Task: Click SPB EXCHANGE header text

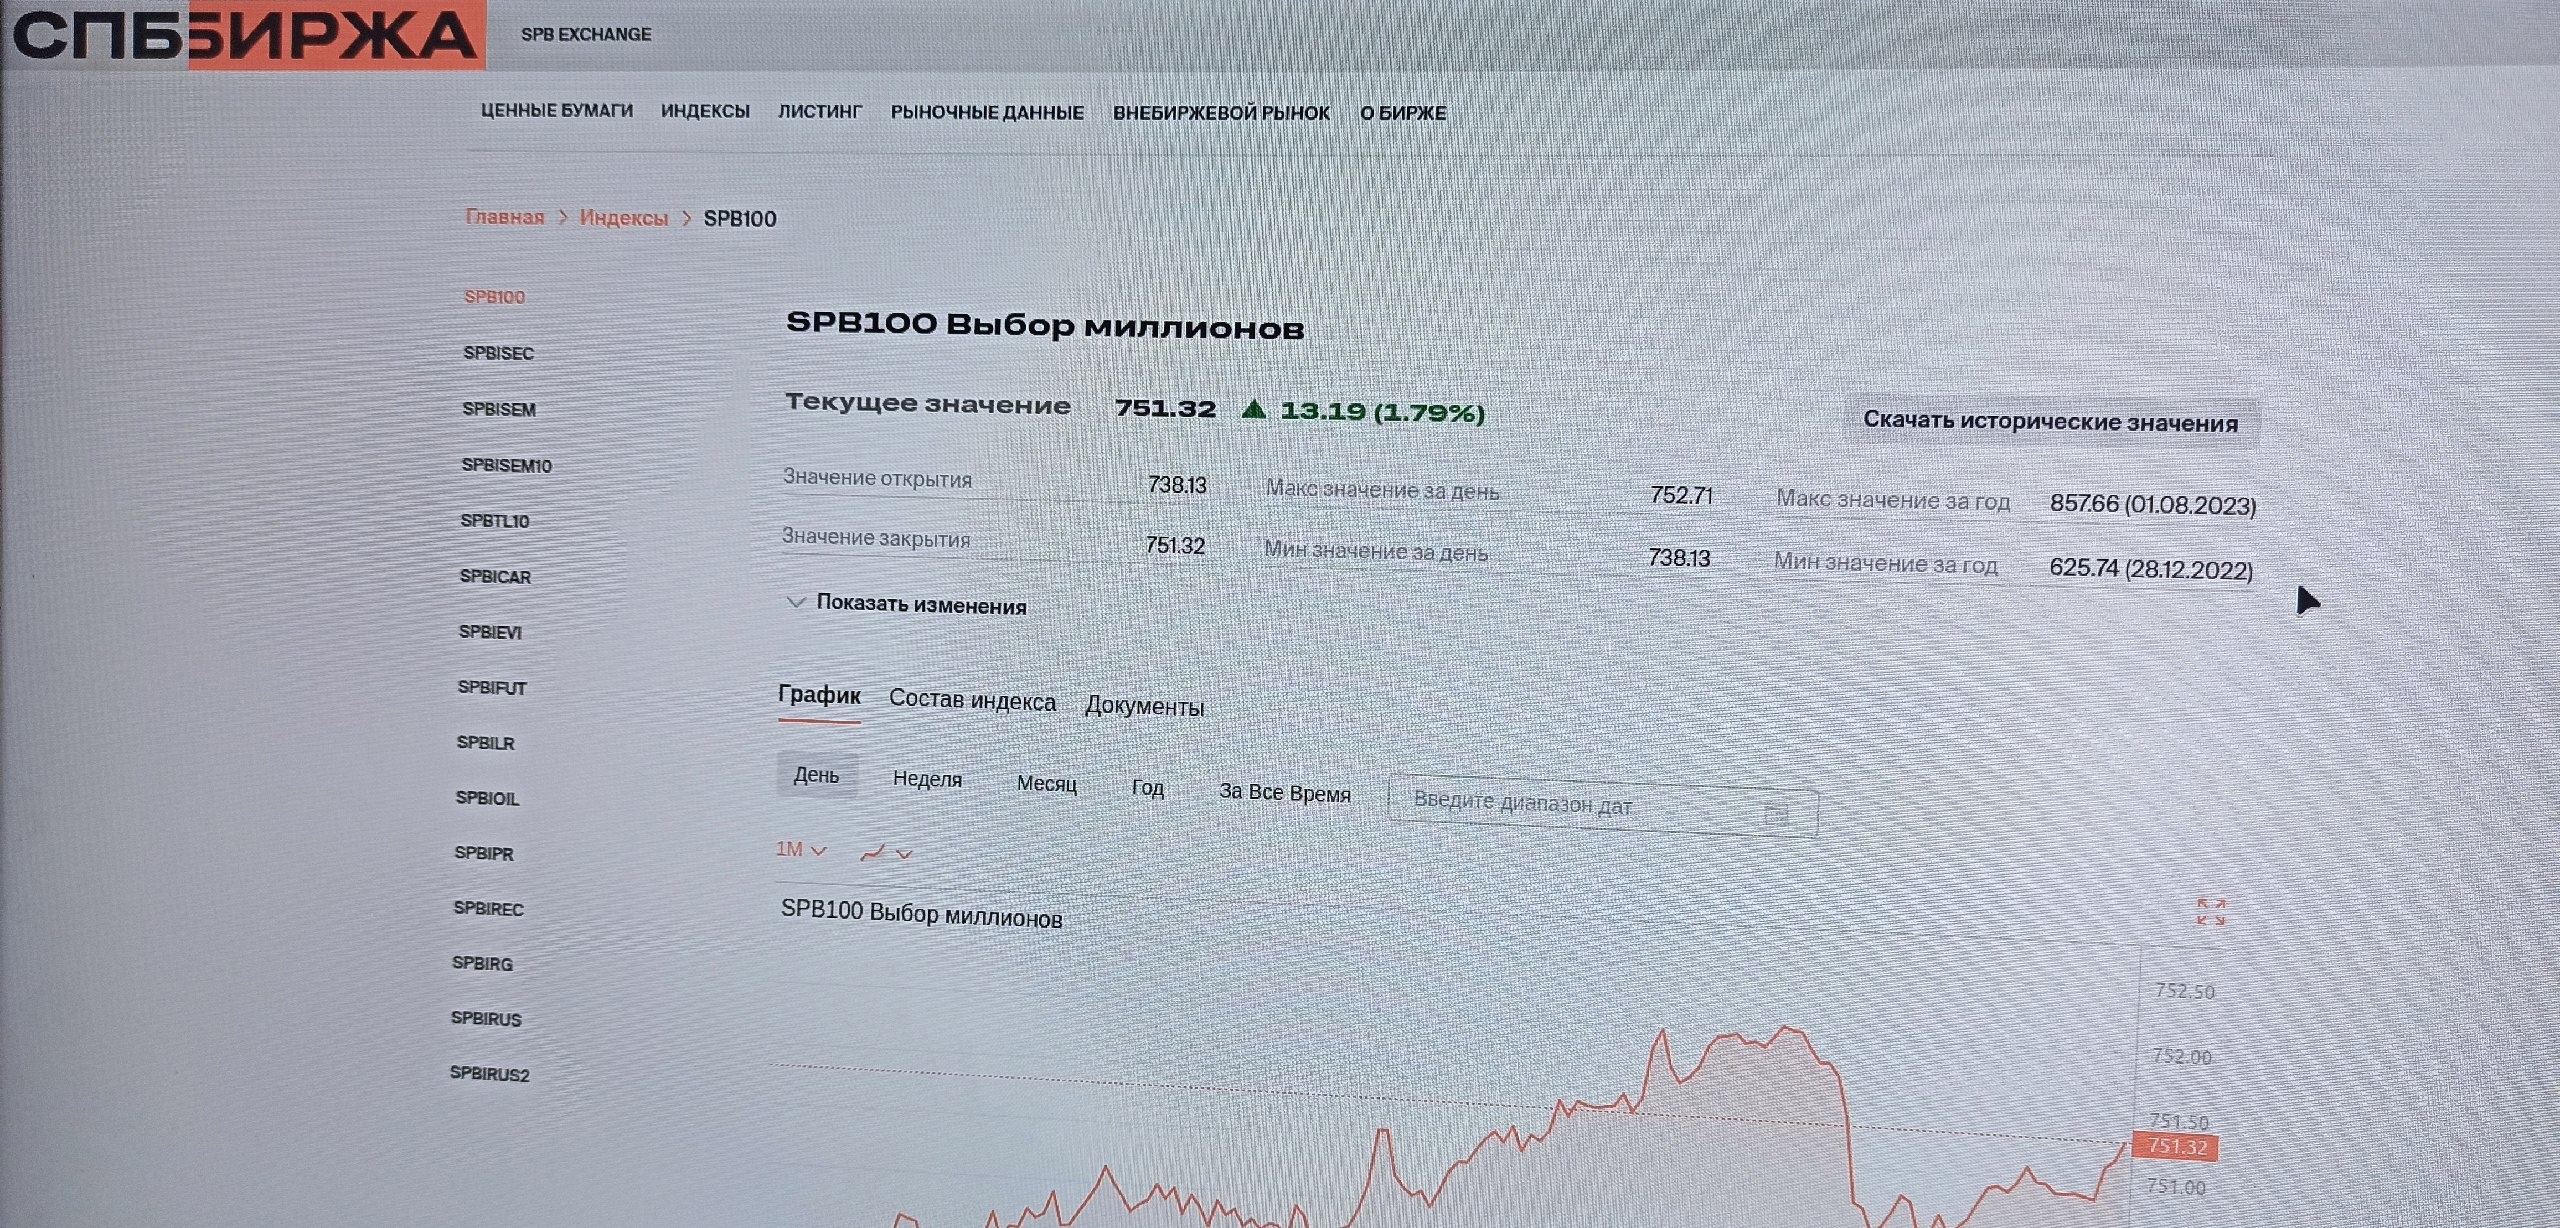Action: (586, 34)
